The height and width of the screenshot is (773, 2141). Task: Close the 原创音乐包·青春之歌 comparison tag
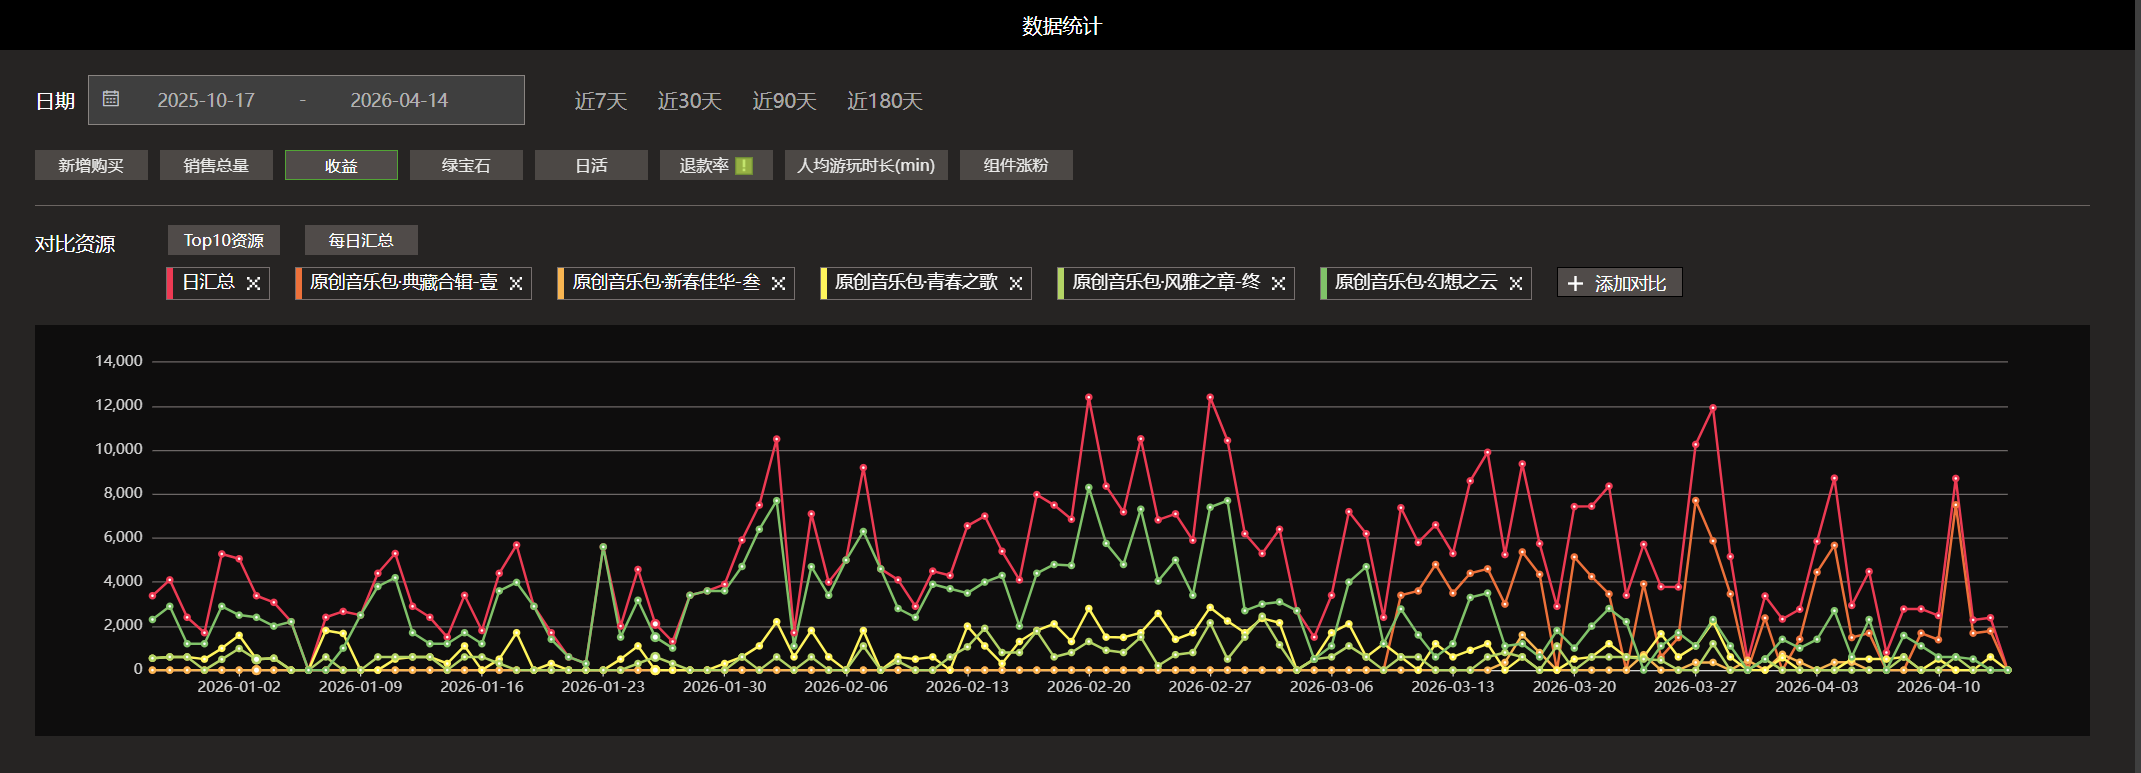pos(1015,283)
